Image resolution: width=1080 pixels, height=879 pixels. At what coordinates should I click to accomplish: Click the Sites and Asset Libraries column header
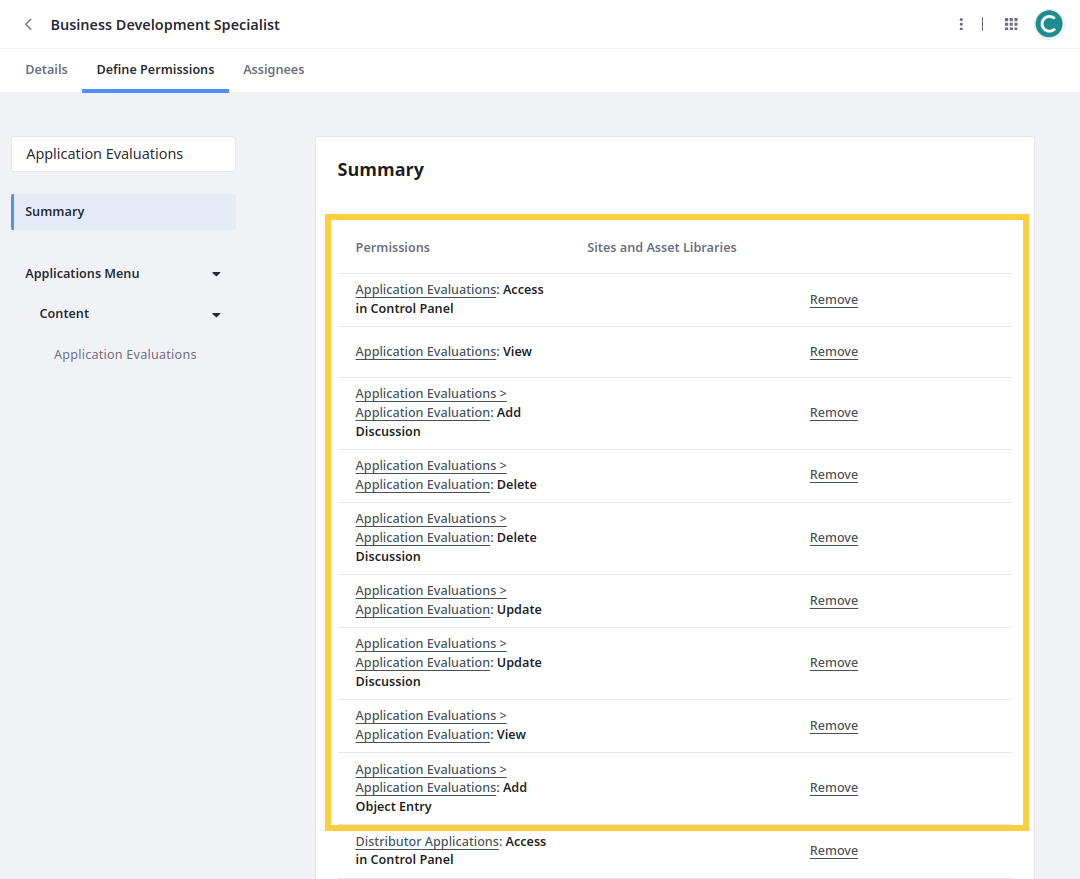tap(661, 247)
